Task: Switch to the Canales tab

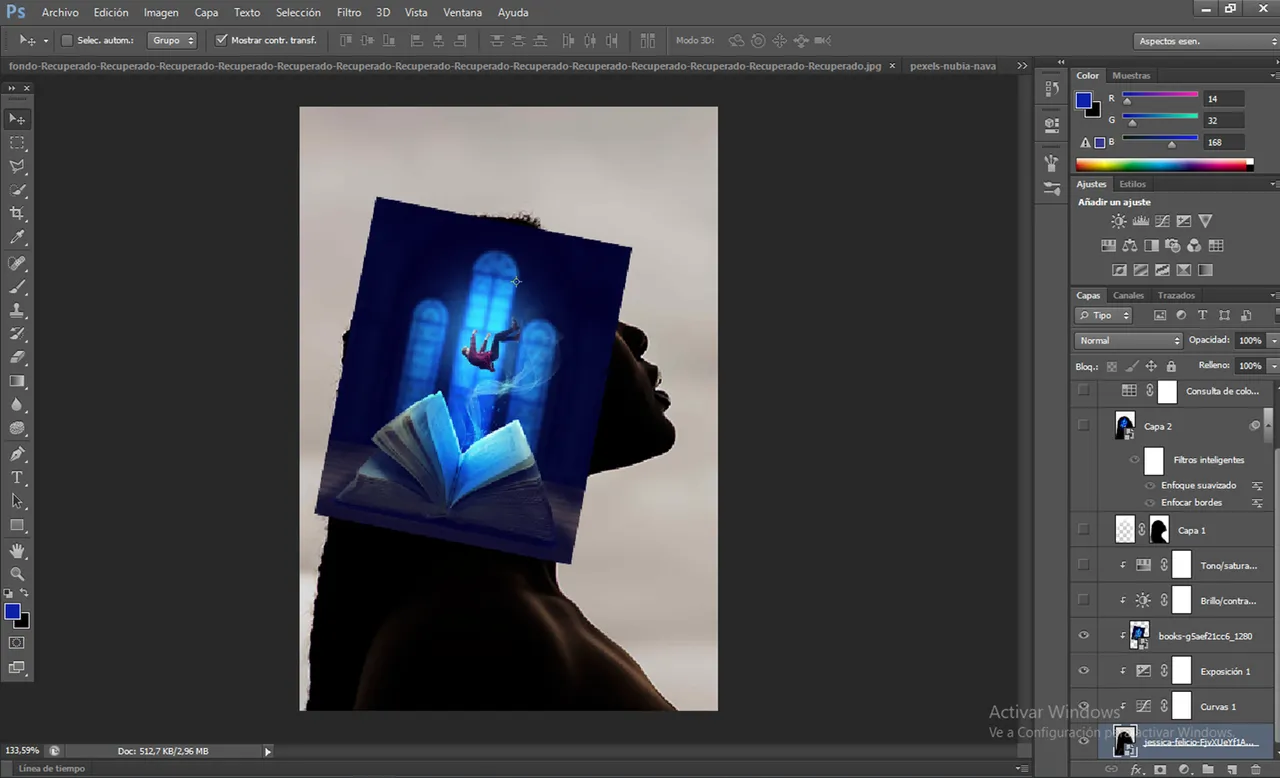Action: [x=1128, y=296]
